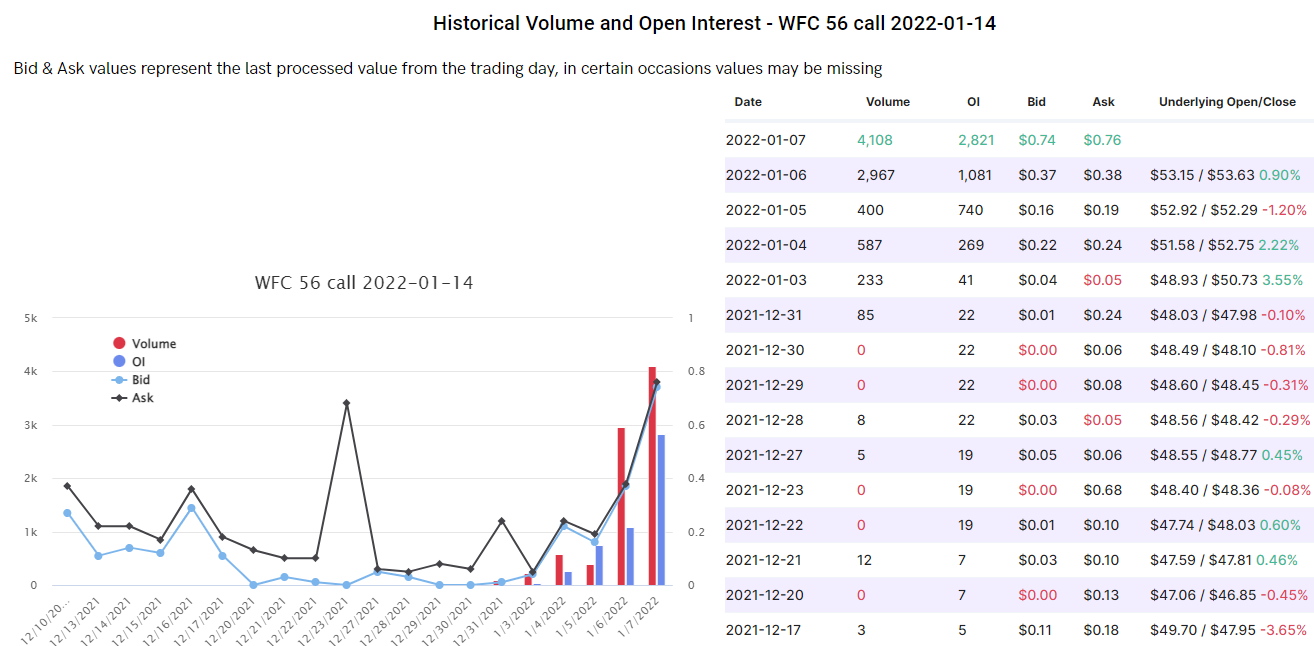
Task: Select the 2021-12-21 date cell
Action: point(766,560)
